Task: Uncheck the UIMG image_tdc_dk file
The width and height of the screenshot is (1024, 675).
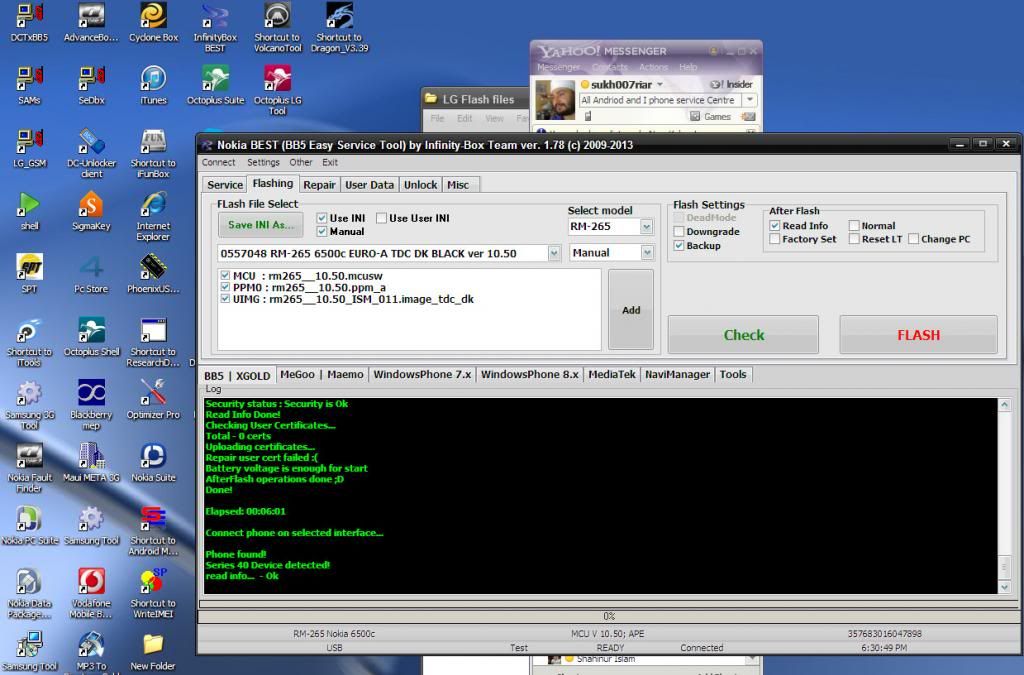Action: click(x=225, y=299)
